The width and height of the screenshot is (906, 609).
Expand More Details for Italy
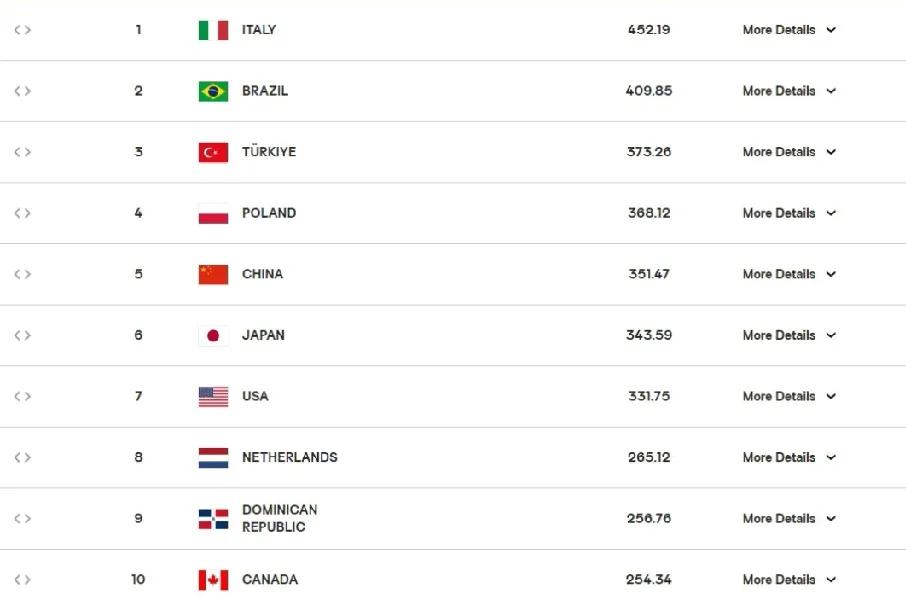click(x=789, y=30)
